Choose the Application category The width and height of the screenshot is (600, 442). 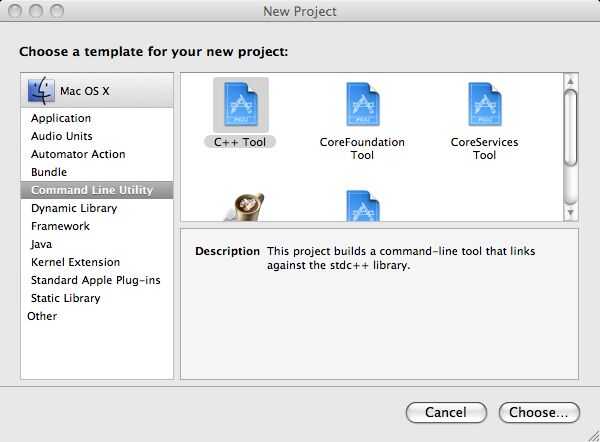61,118
